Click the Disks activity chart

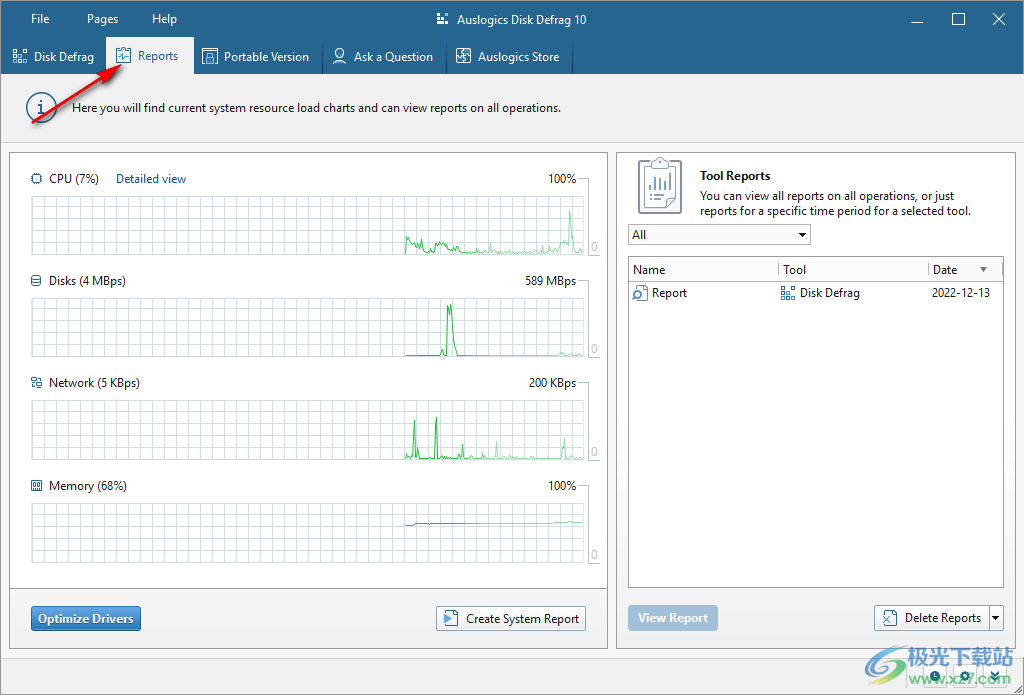[x=308, y=327]
